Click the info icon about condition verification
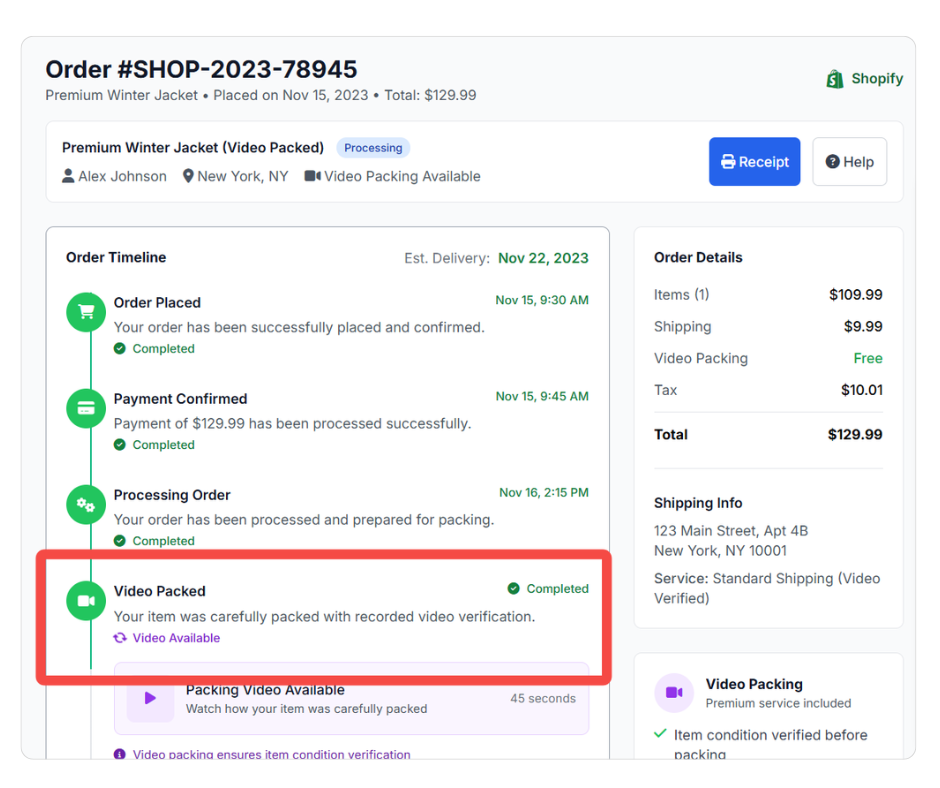 [121, 754]
